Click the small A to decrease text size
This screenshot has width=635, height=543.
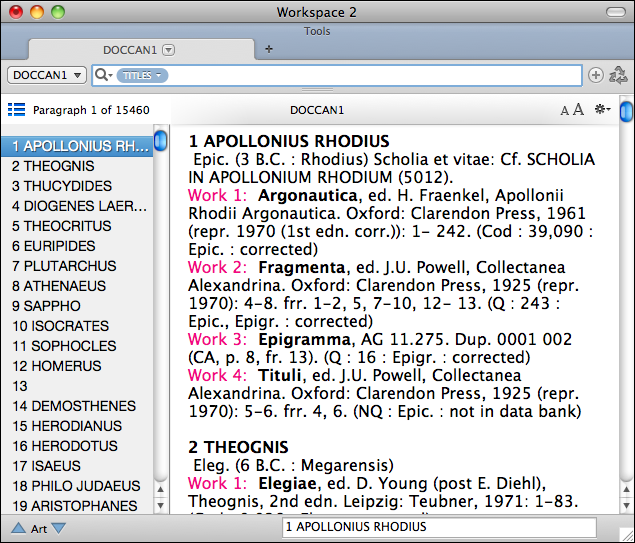[x=564, y=110]
